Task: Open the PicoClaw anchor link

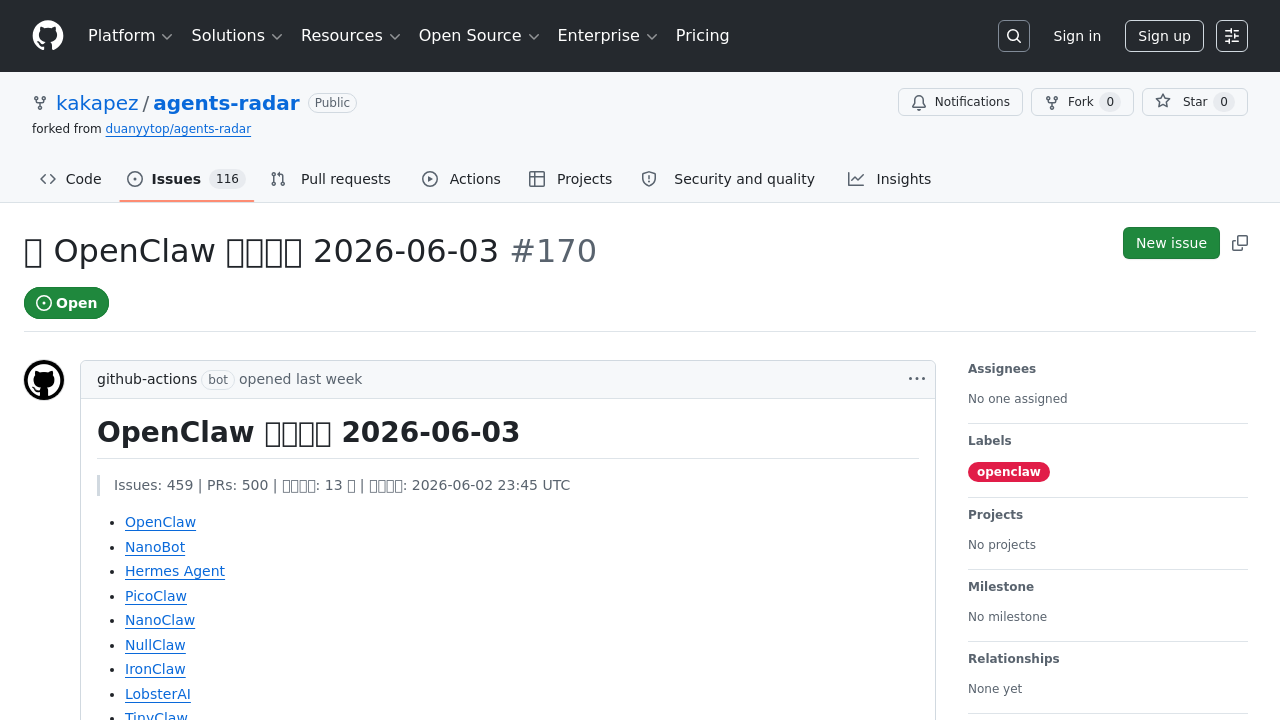Action: pyautogui.click(x=156, y=596)
